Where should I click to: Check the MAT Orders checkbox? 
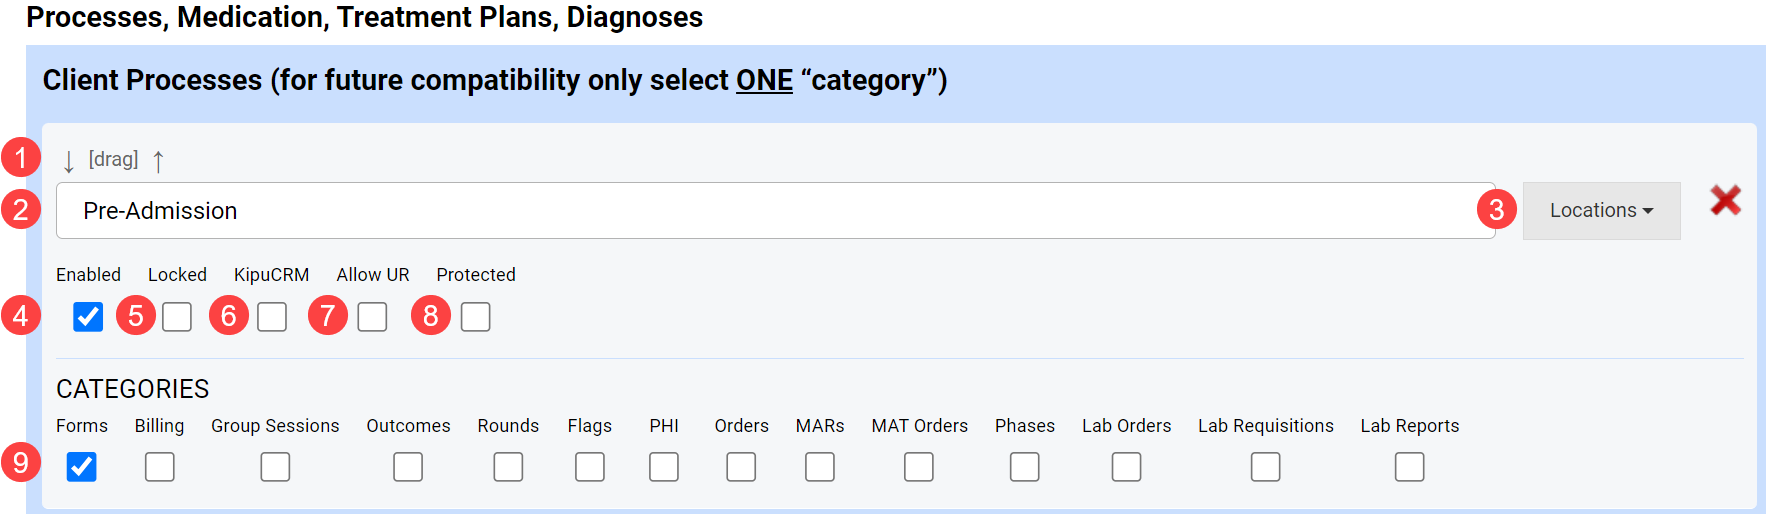[919, 467]
